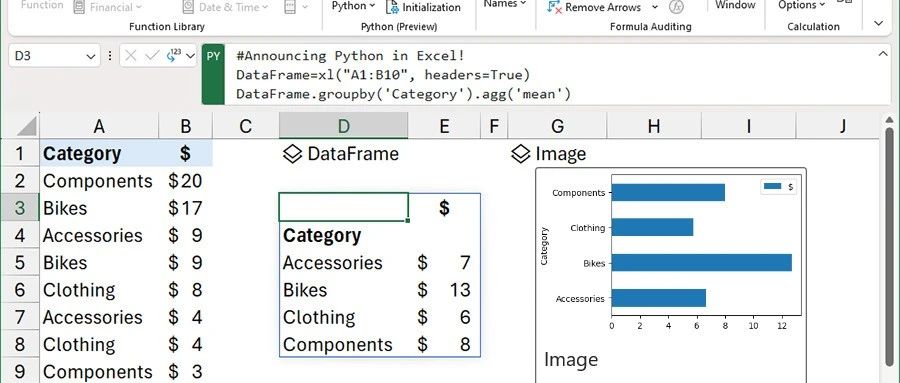This screenshot has width=900, height=383.
Task: Click the Image card icon in G1
Action: [521, 154]
